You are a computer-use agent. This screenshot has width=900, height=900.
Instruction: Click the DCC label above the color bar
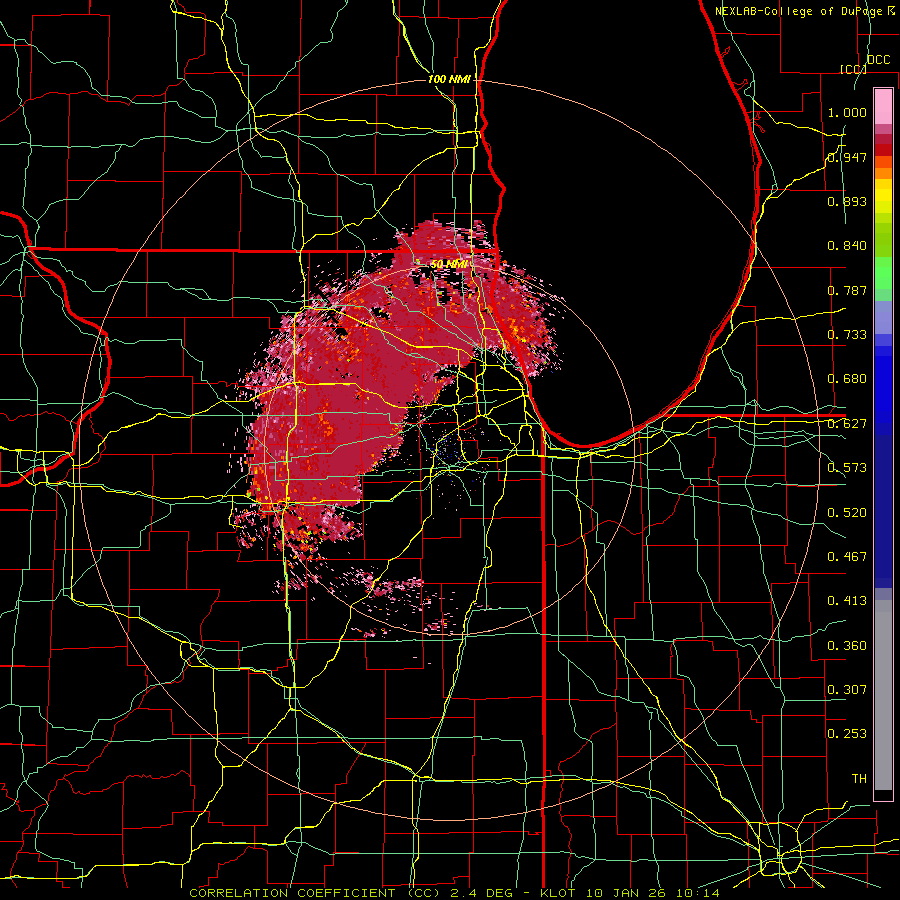pyautogui.click(x=879, y=60)
